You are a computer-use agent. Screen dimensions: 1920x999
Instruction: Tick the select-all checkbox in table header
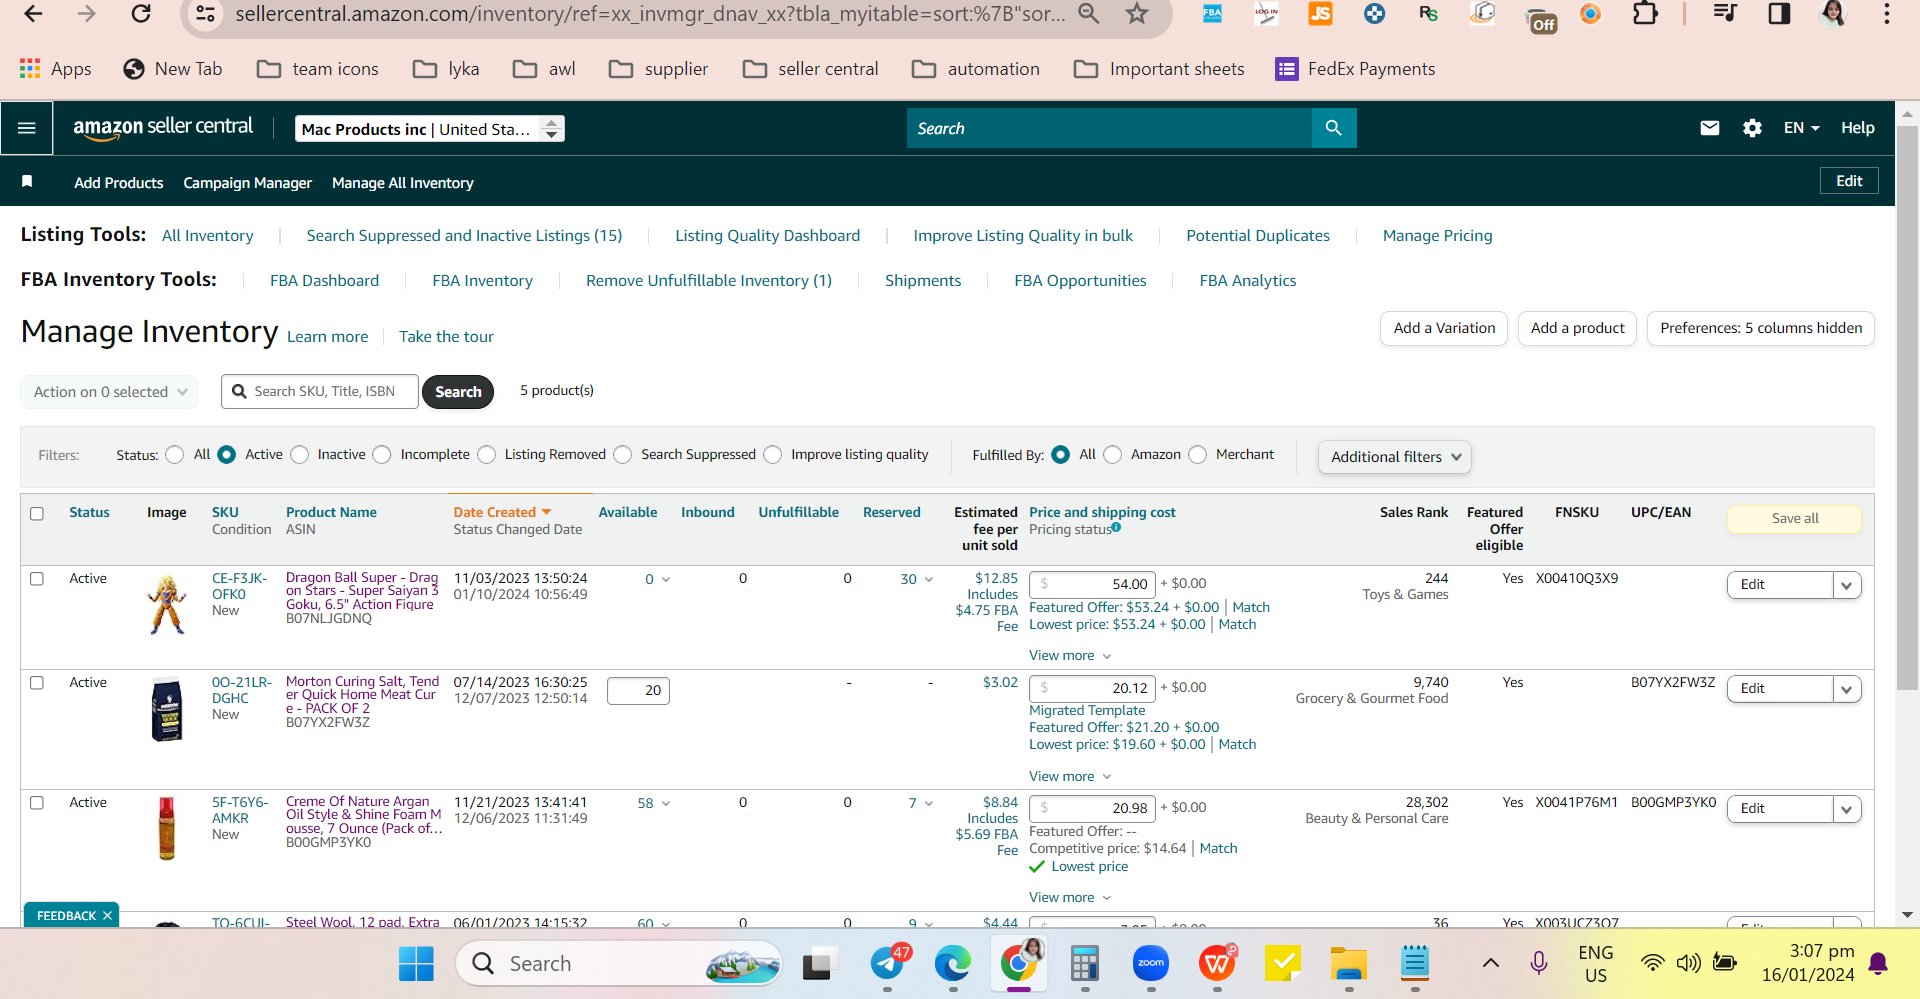coord(37,514)
